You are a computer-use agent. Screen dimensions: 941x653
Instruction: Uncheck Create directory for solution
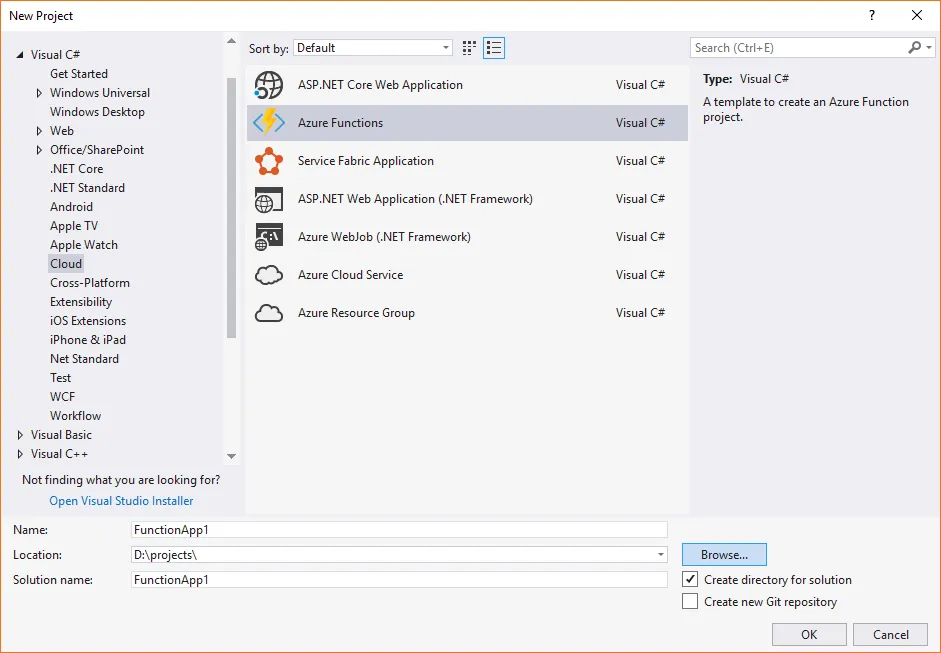click(690, 579)
